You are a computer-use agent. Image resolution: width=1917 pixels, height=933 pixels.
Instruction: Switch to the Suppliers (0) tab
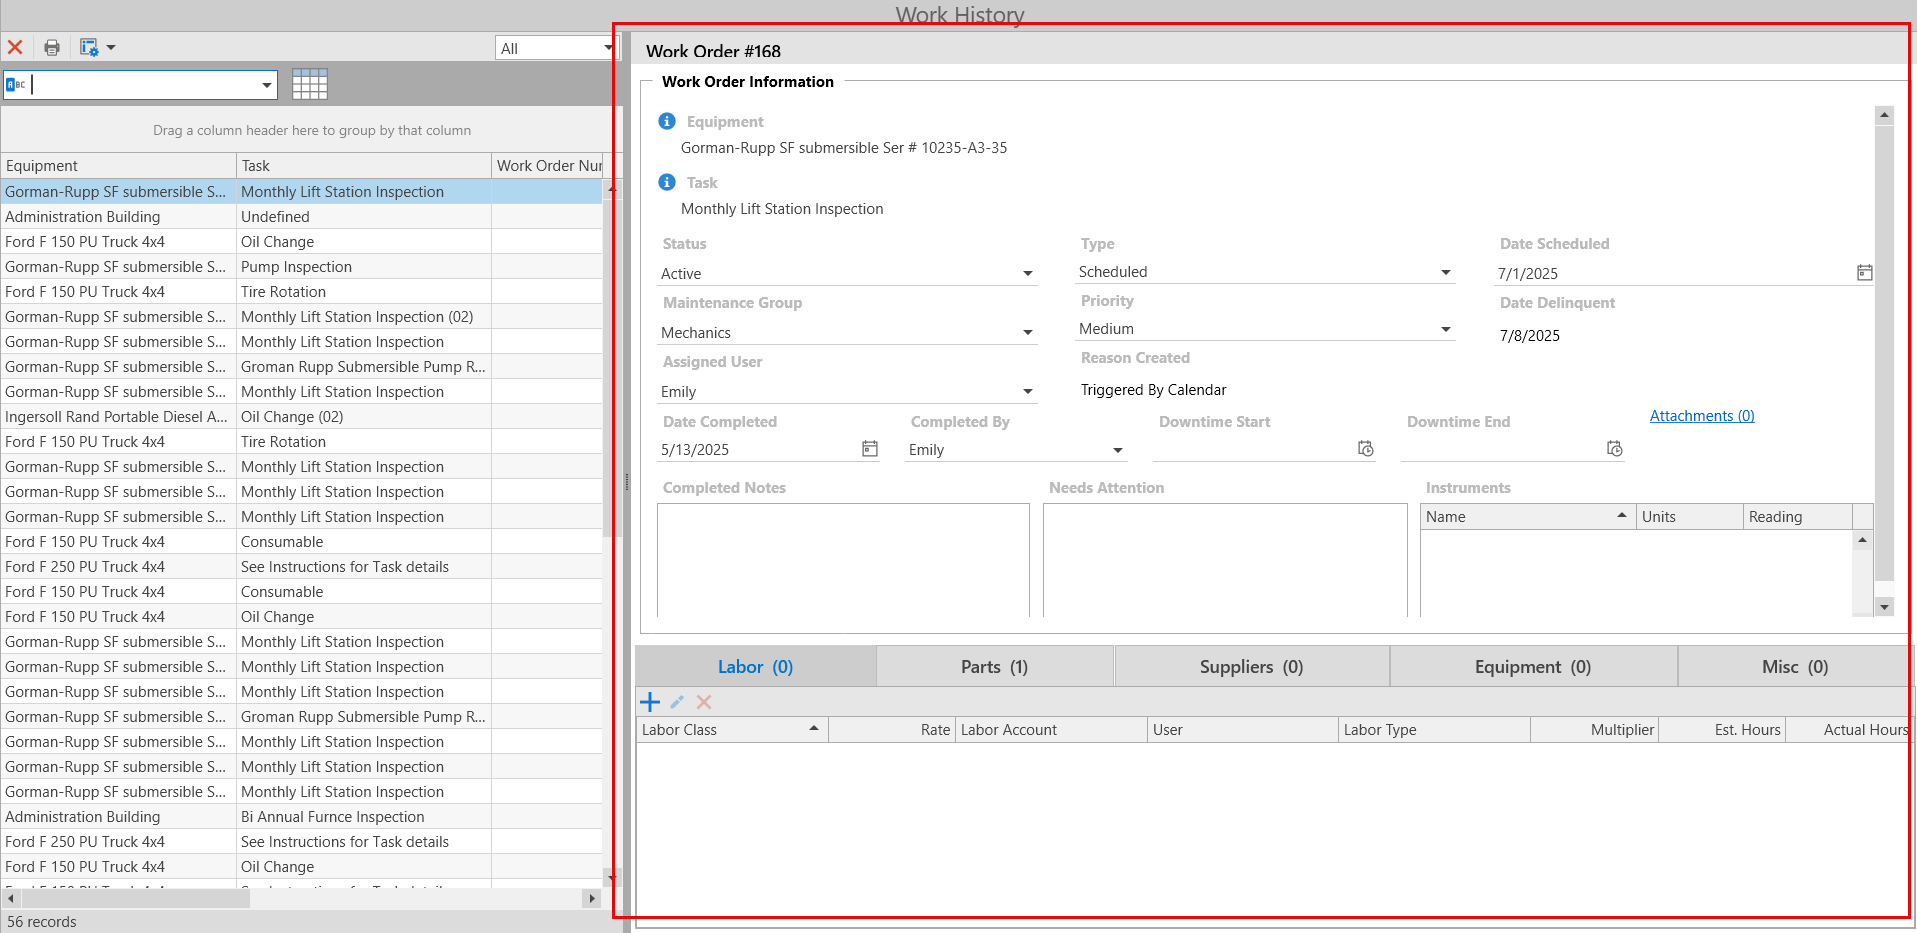click(x=1252, y=666)
